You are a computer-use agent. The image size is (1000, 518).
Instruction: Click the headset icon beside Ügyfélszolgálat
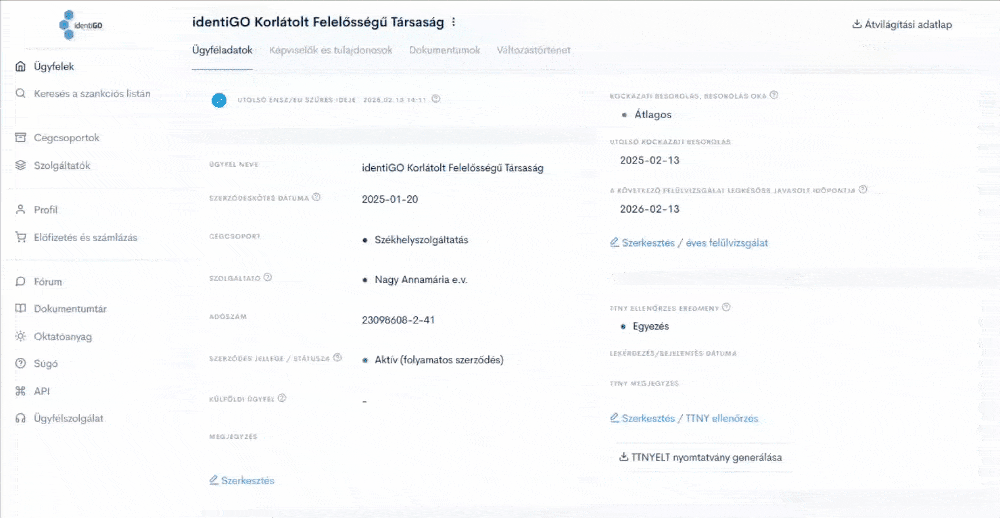click(20, 418)
